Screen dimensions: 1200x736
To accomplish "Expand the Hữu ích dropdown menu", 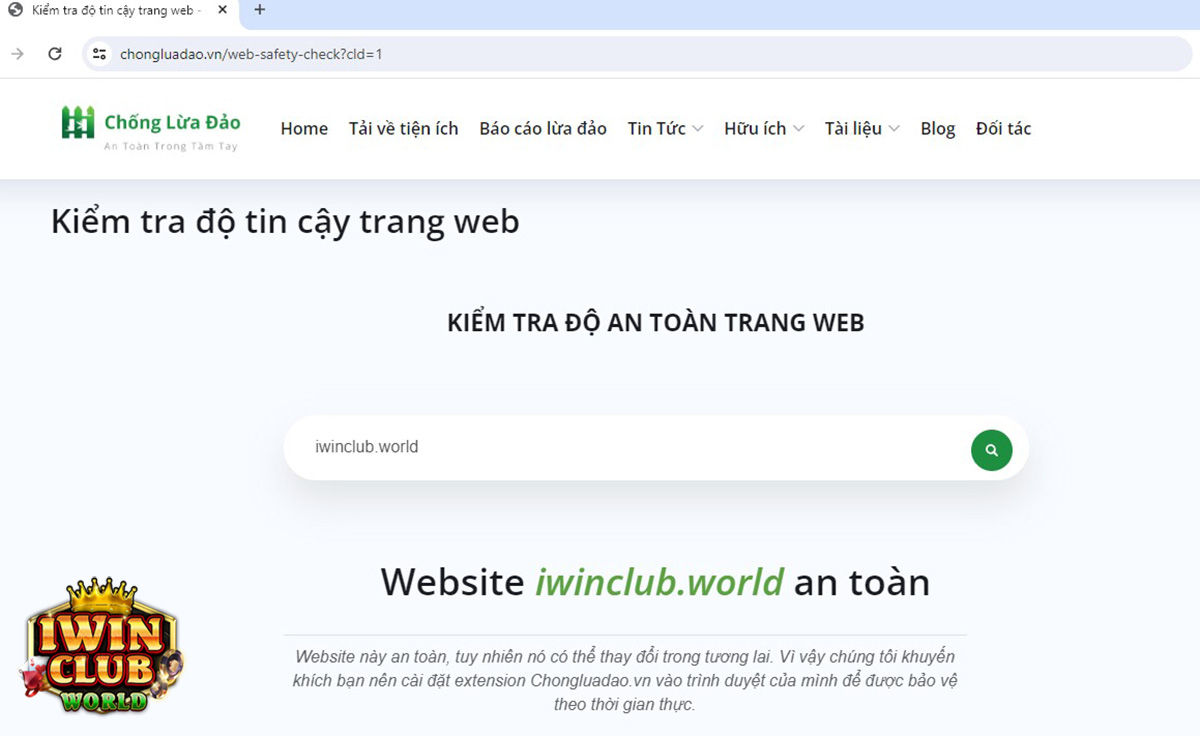I will [x=764, y=128].
